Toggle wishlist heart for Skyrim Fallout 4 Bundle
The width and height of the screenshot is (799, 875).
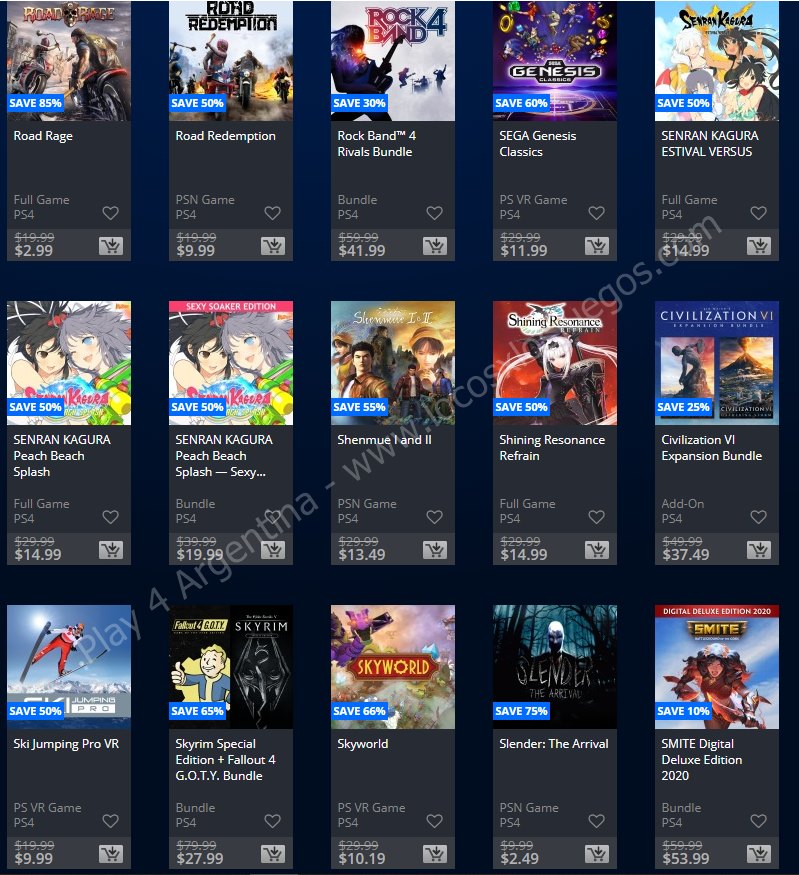coord(272,821)
